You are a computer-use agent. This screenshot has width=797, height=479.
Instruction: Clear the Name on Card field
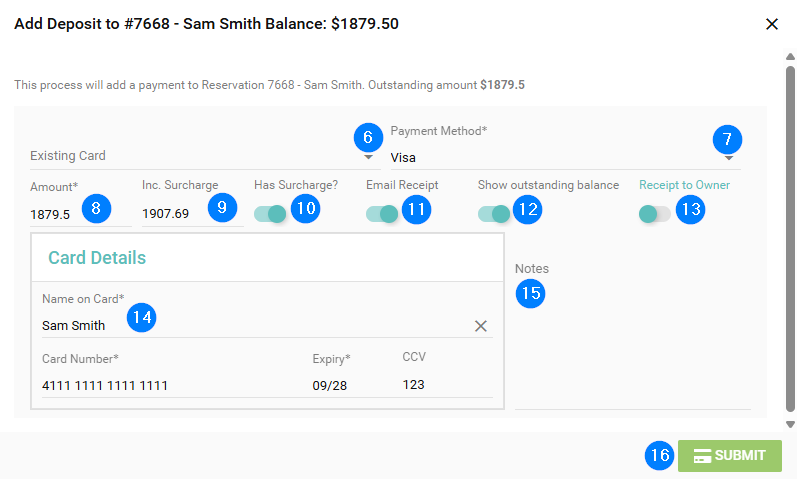click(480, 326)
